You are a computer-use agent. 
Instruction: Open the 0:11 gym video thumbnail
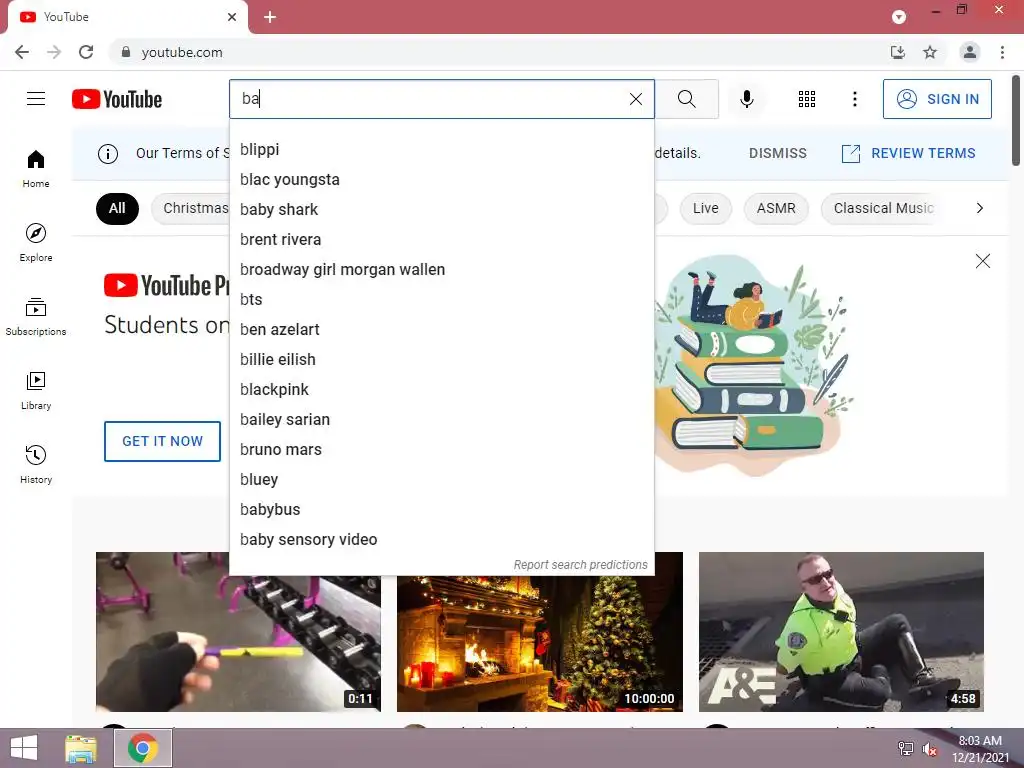point(238,643)
